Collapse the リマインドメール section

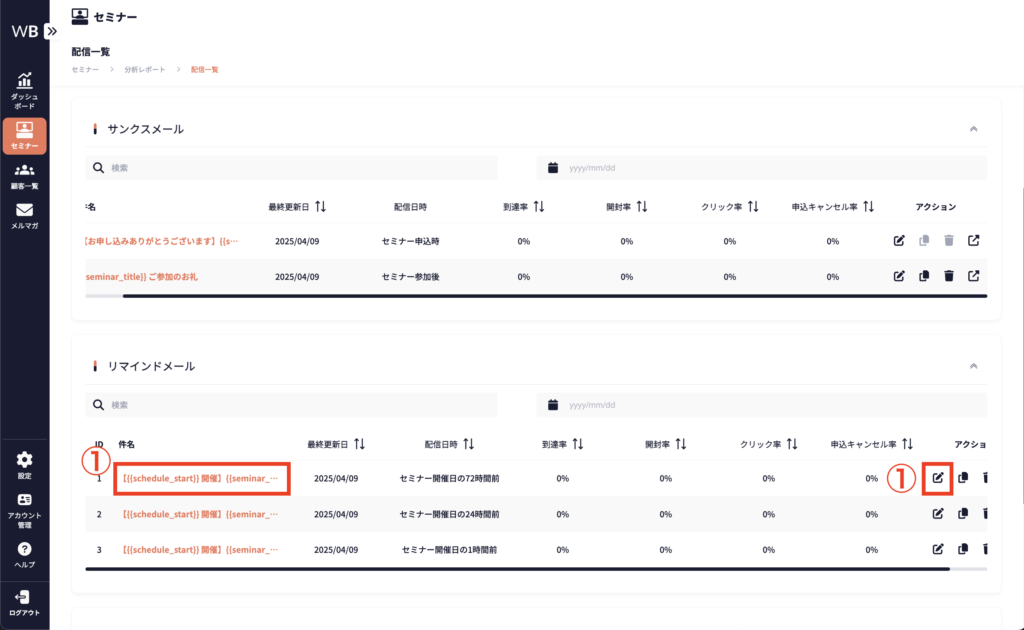[973, 366]
